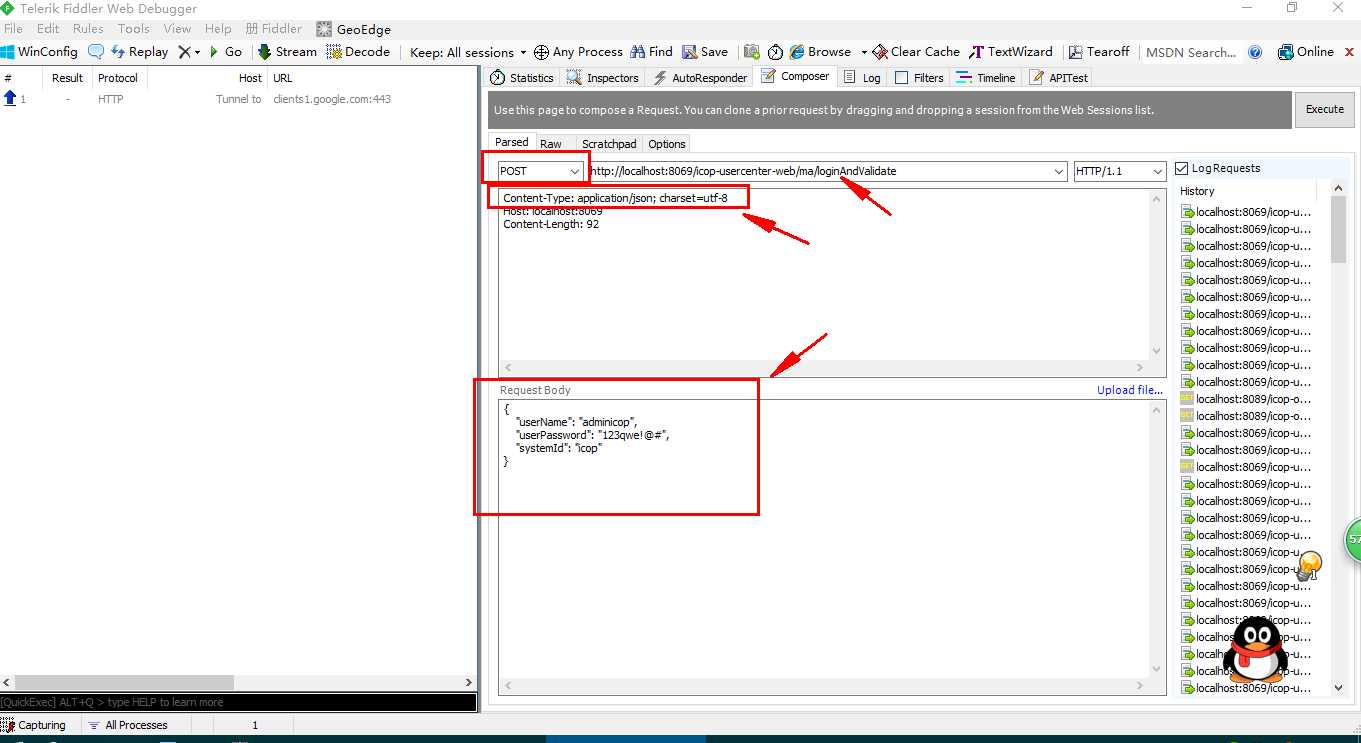Screen dimensions: 1361x743
Task: Click the comment speech bubble icon
Action: (96, 52)
